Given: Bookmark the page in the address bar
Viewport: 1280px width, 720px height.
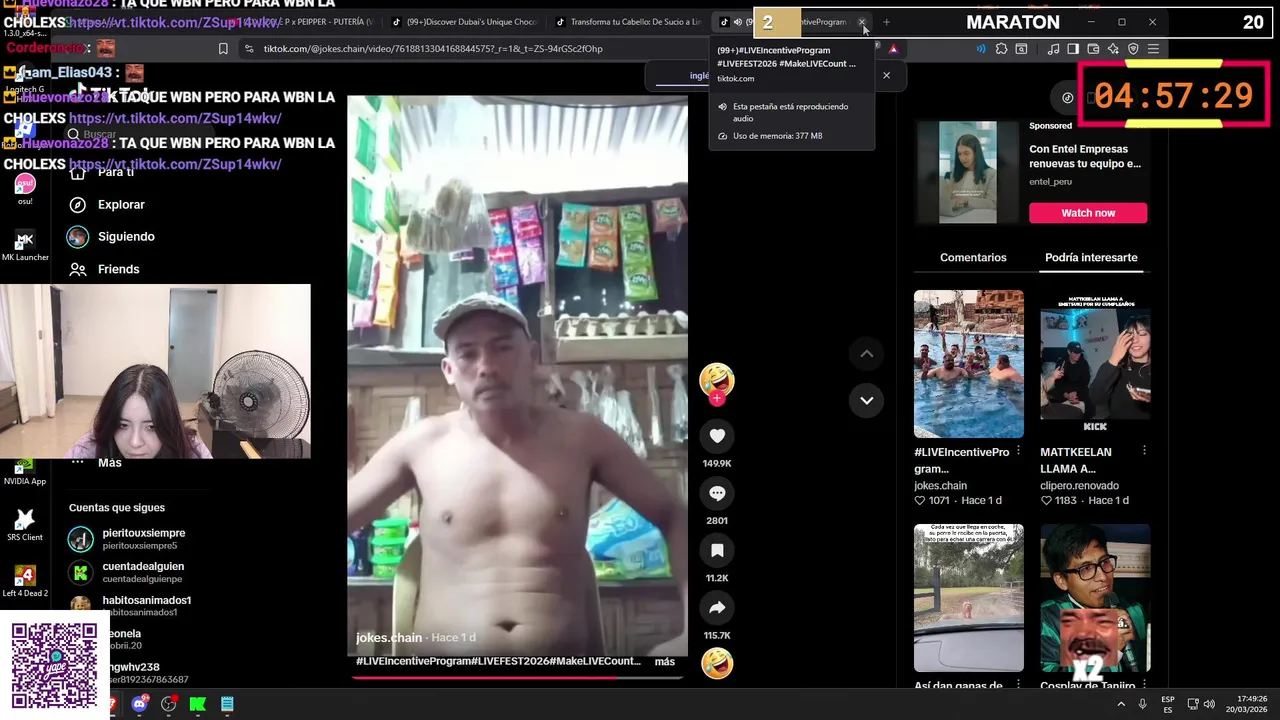Looking at the screenshot, I should [223, 48].
